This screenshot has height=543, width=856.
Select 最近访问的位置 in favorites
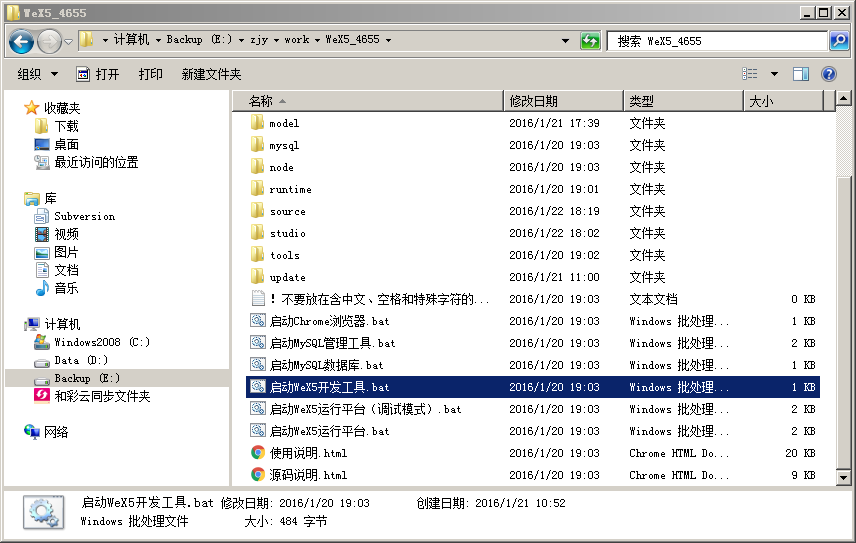click(86, 162)
